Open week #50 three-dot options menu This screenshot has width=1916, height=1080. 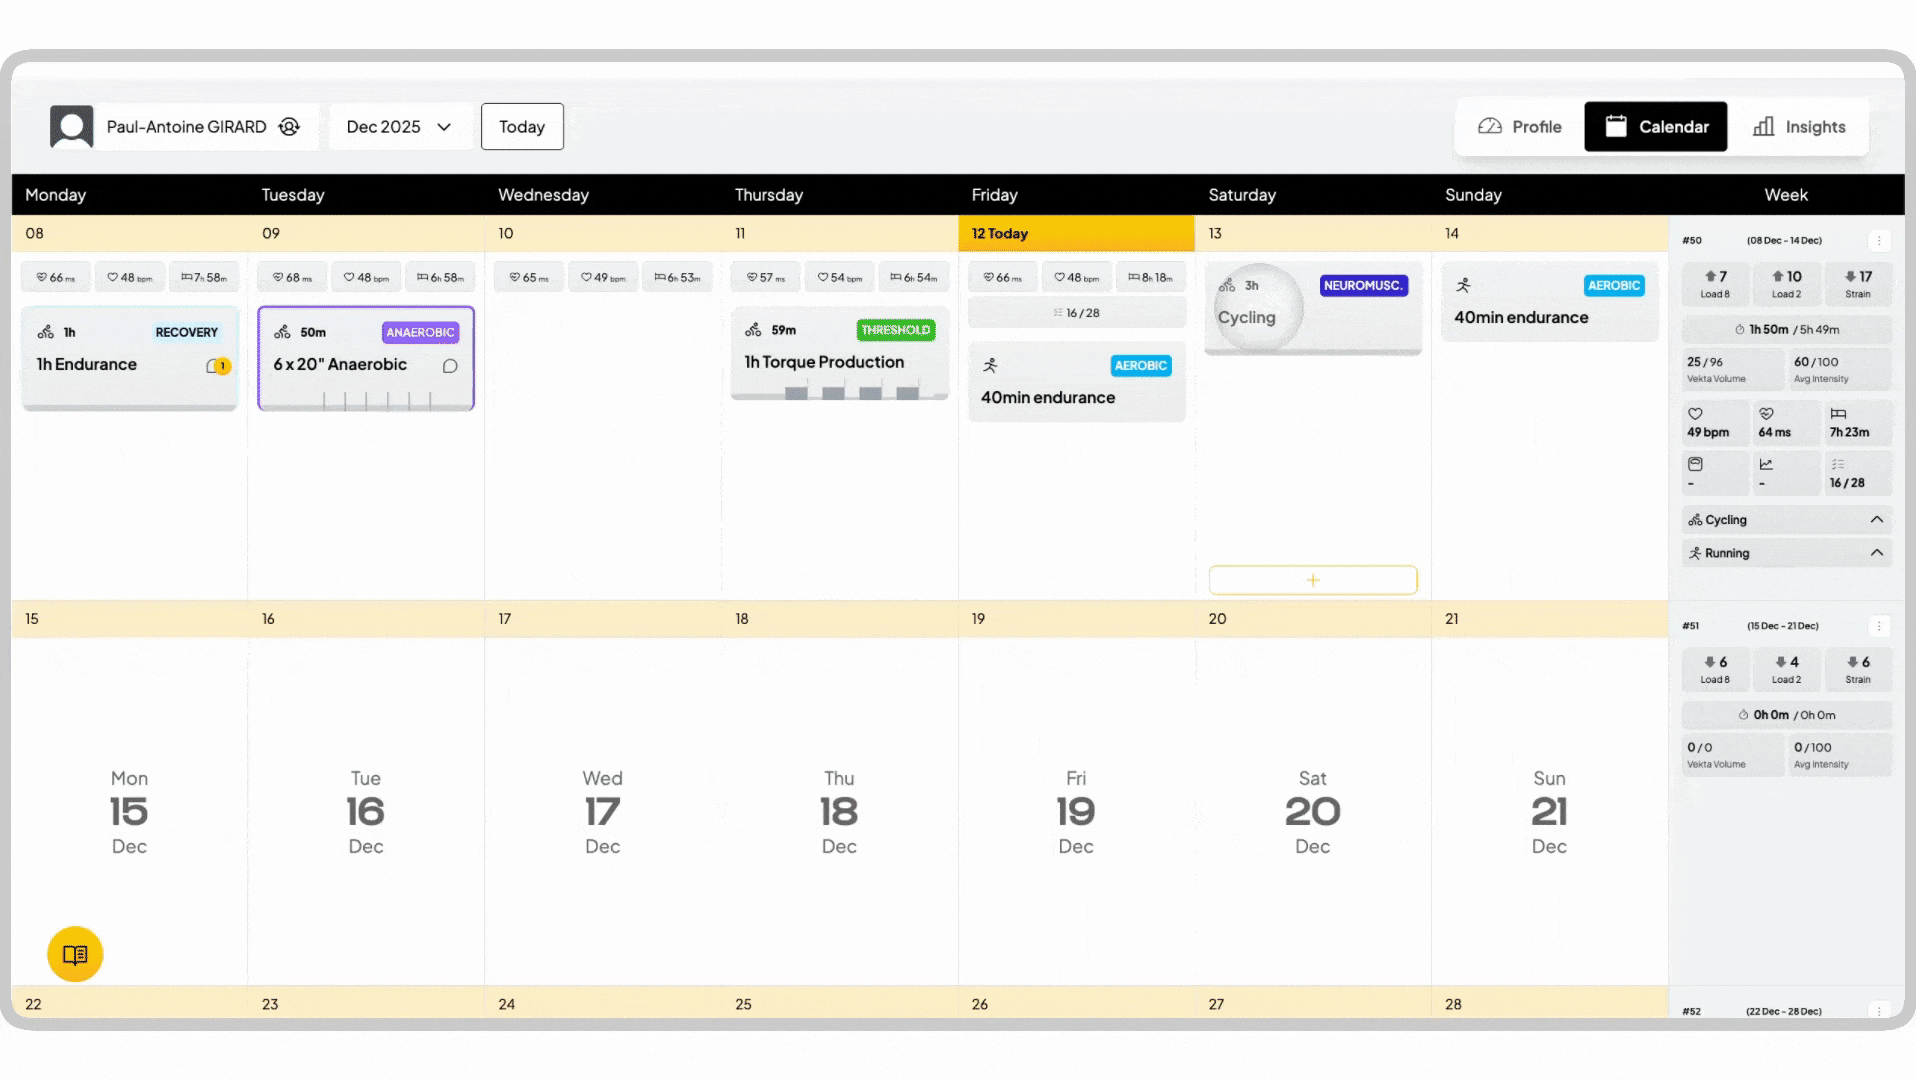pyautogui.click(x=1878, y=241)
